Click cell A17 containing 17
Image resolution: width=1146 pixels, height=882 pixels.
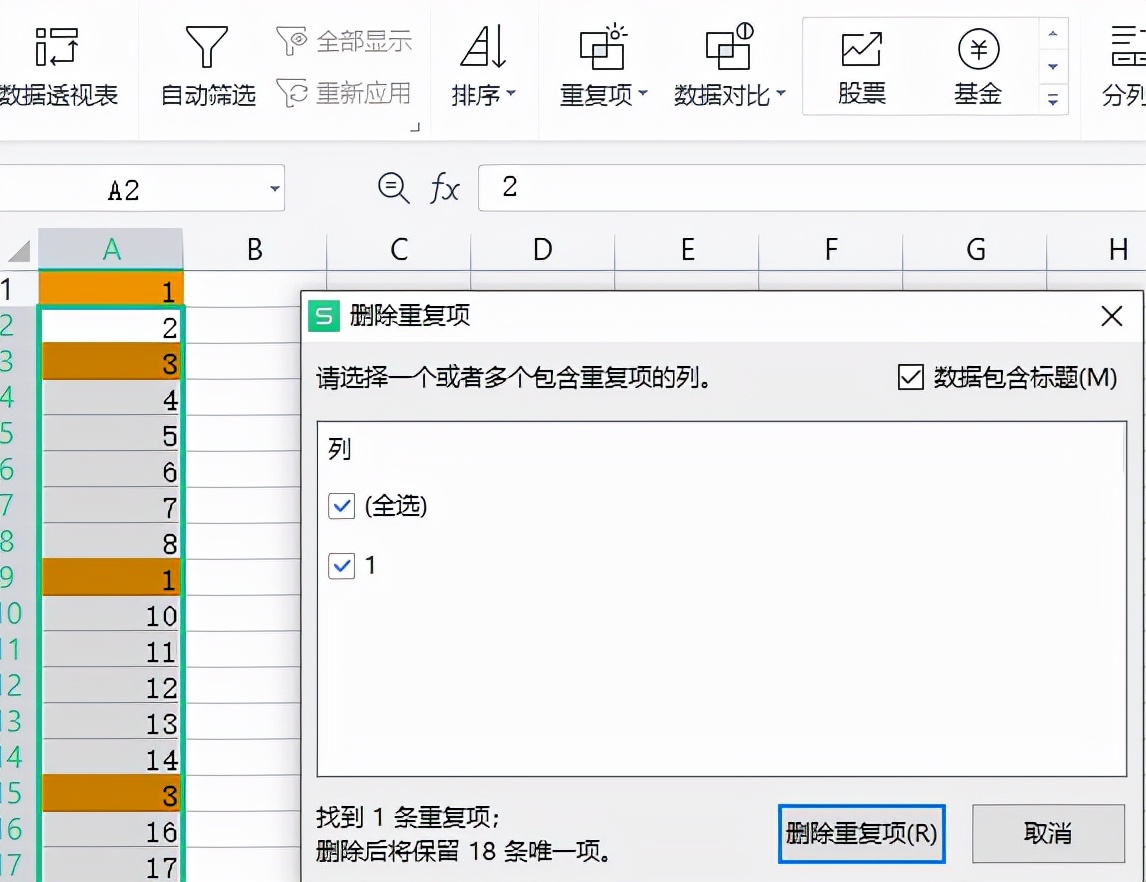(110, 865)
